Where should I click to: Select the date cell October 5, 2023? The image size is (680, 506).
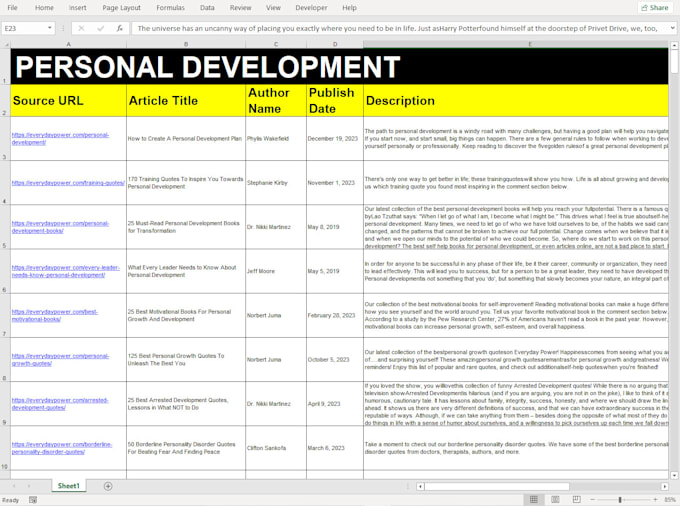click(334, 359)
